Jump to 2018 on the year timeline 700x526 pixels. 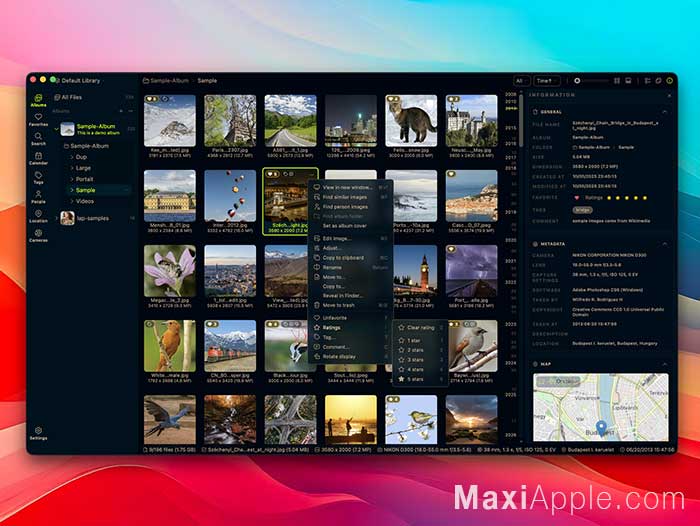pyautogui.click(x=511, y=168)
